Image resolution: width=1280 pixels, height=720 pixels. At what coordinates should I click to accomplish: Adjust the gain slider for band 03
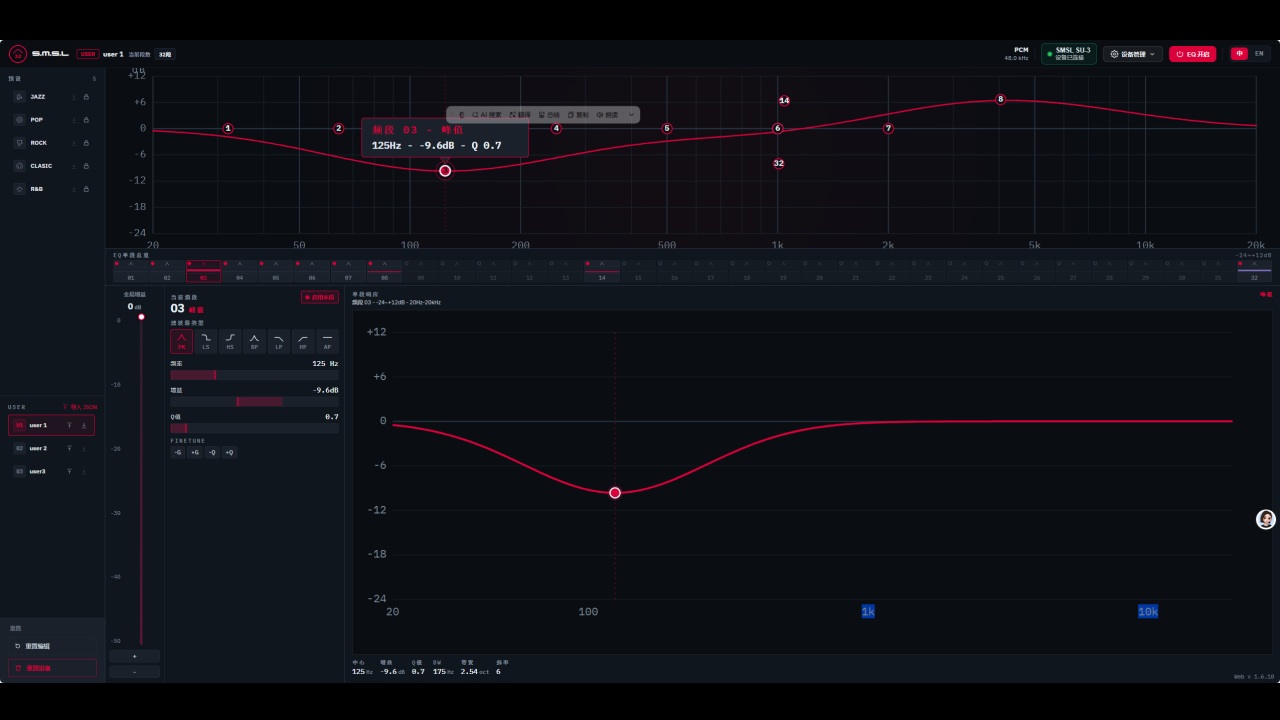254,401
